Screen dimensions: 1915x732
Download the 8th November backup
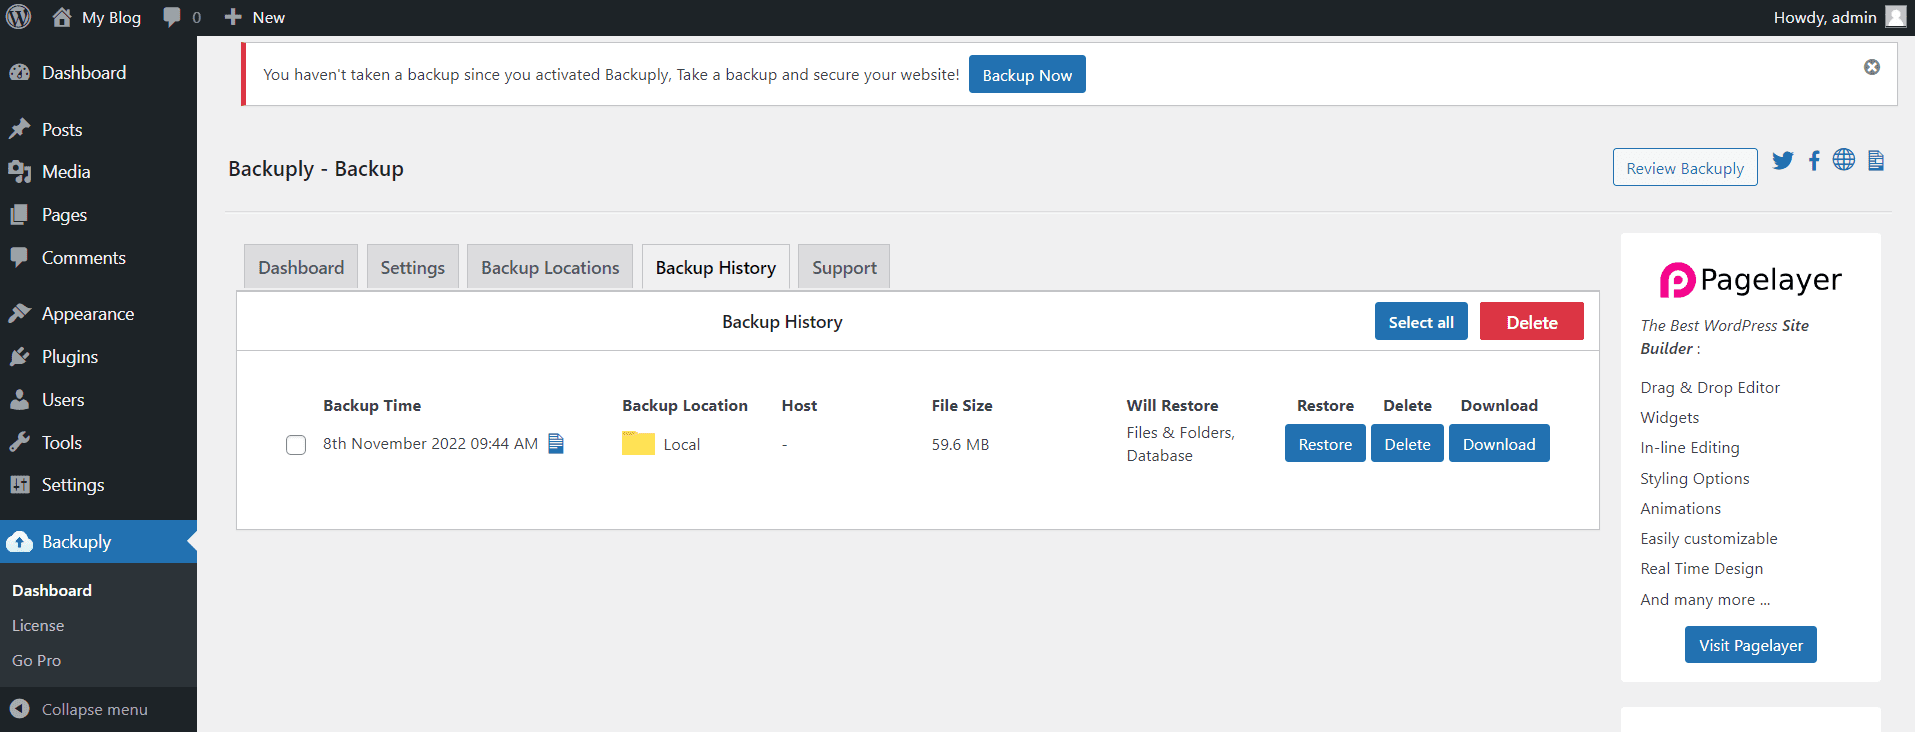point(1499,444)
